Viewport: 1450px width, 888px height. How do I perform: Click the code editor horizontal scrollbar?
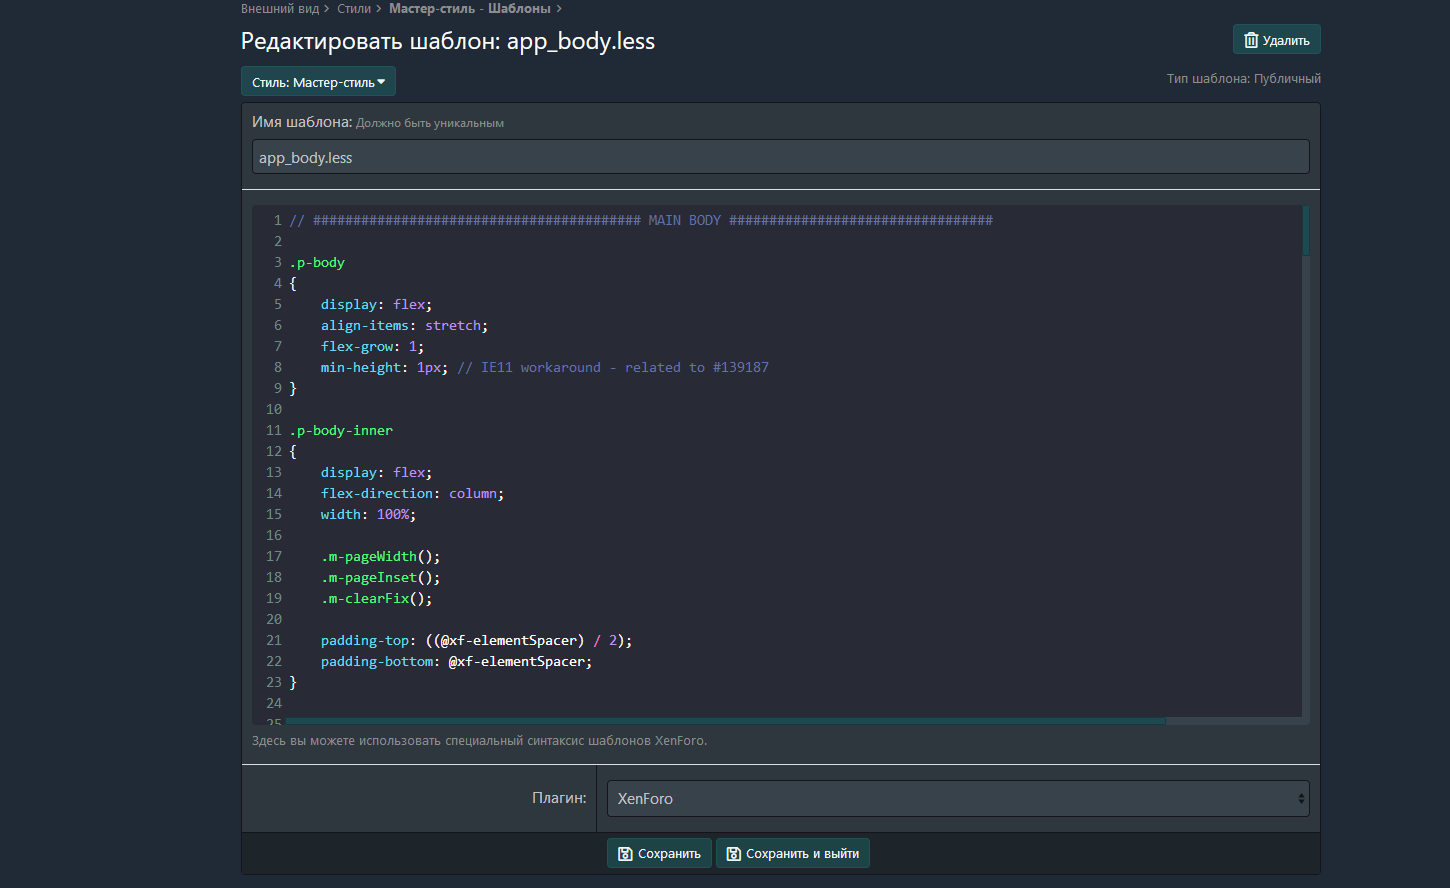click(x=725, y=720)
